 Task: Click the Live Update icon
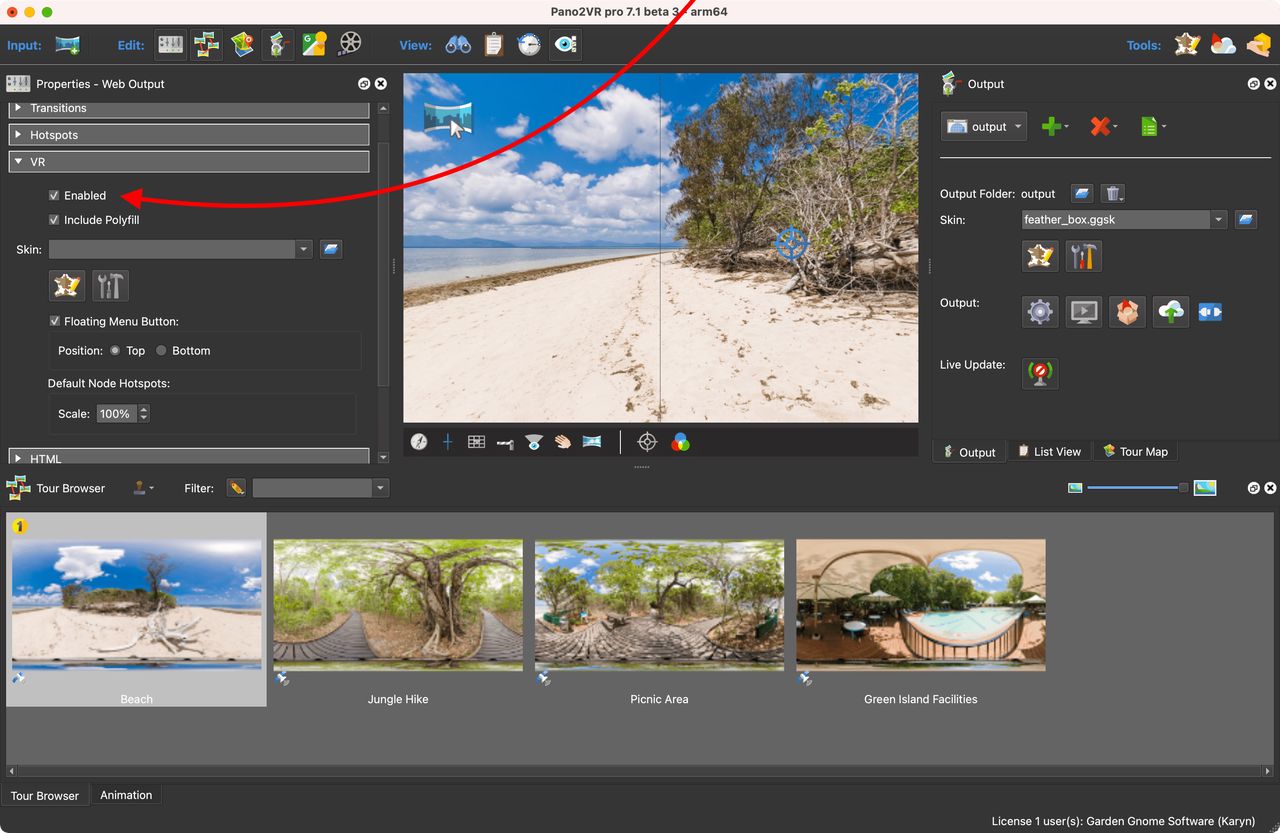1040,374
